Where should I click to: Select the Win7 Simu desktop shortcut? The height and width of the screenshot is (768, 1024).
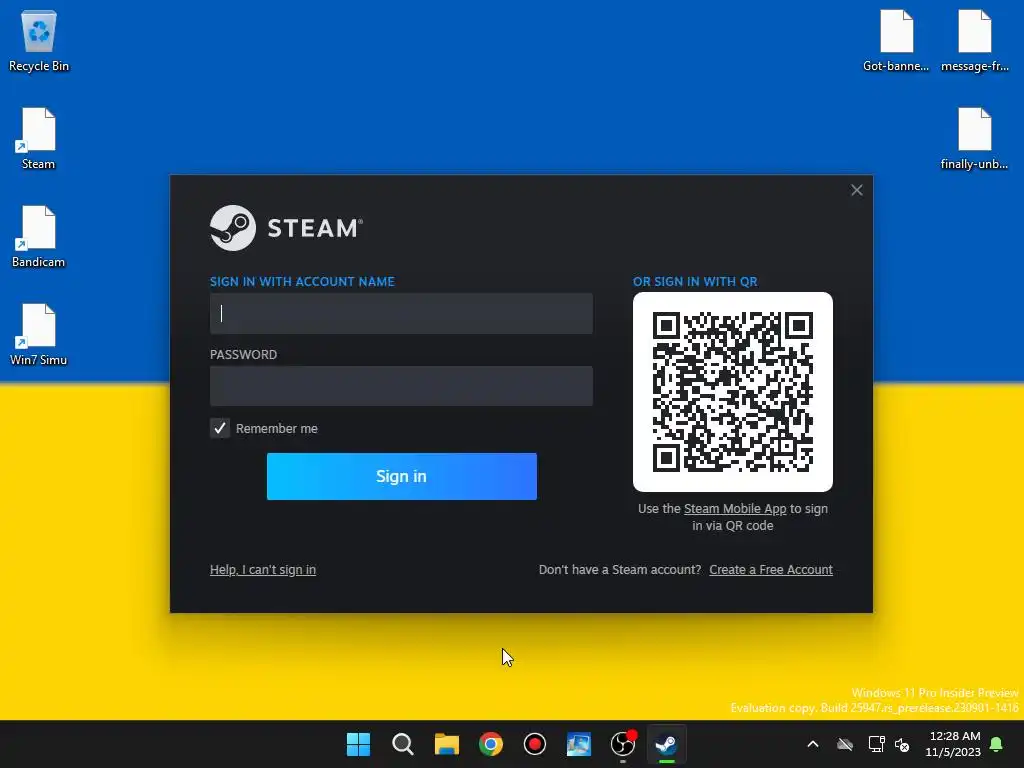tap(39, 334)
